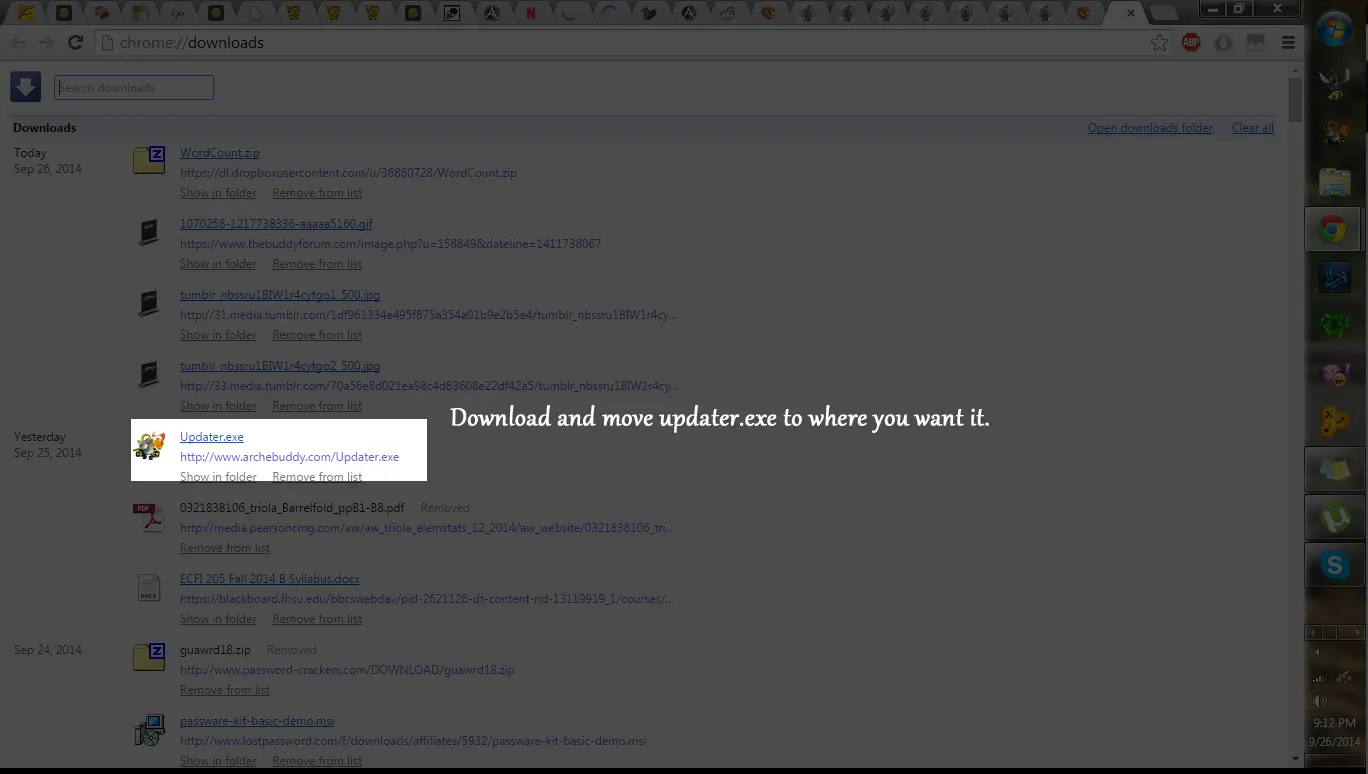This screenshot has height=774, width=1368.
Task: Remove ECFI 205 Syllabus.docx from list
Action: [317, 619]
